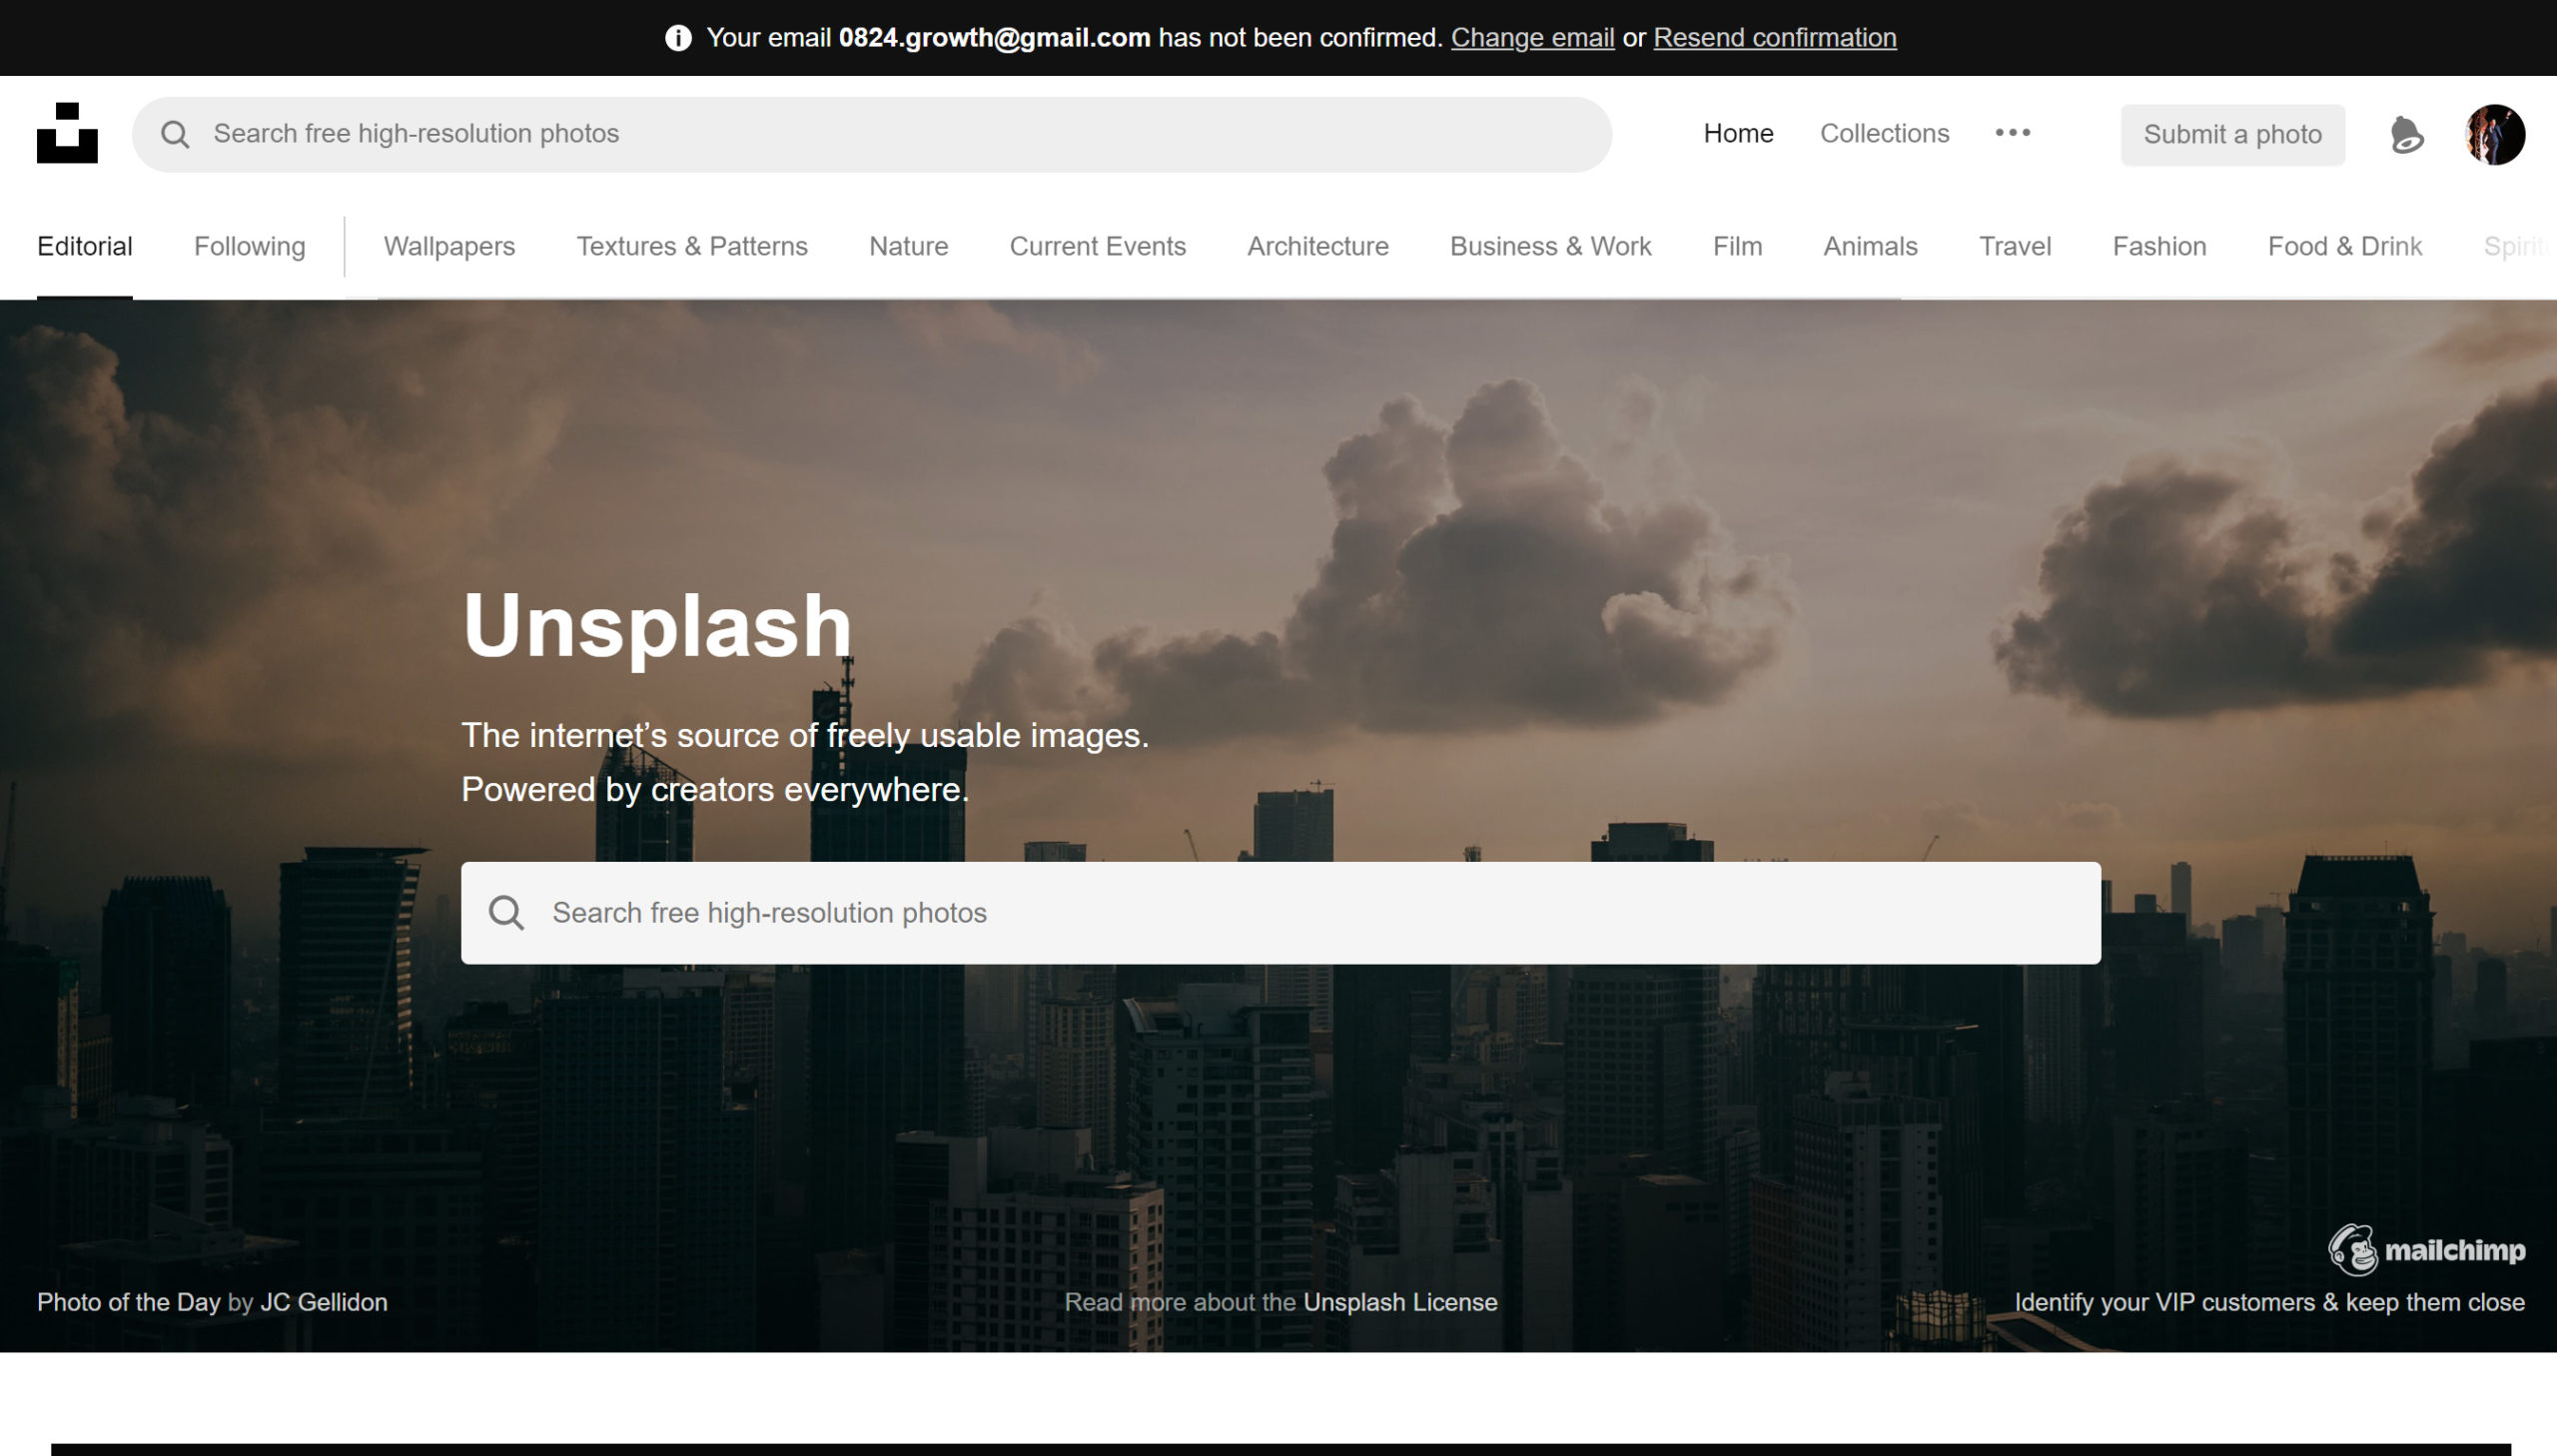Click the email address 0824.growth@gmail.com
The height and width of the screenshot is (1456, 2557).
pos(994,38)
